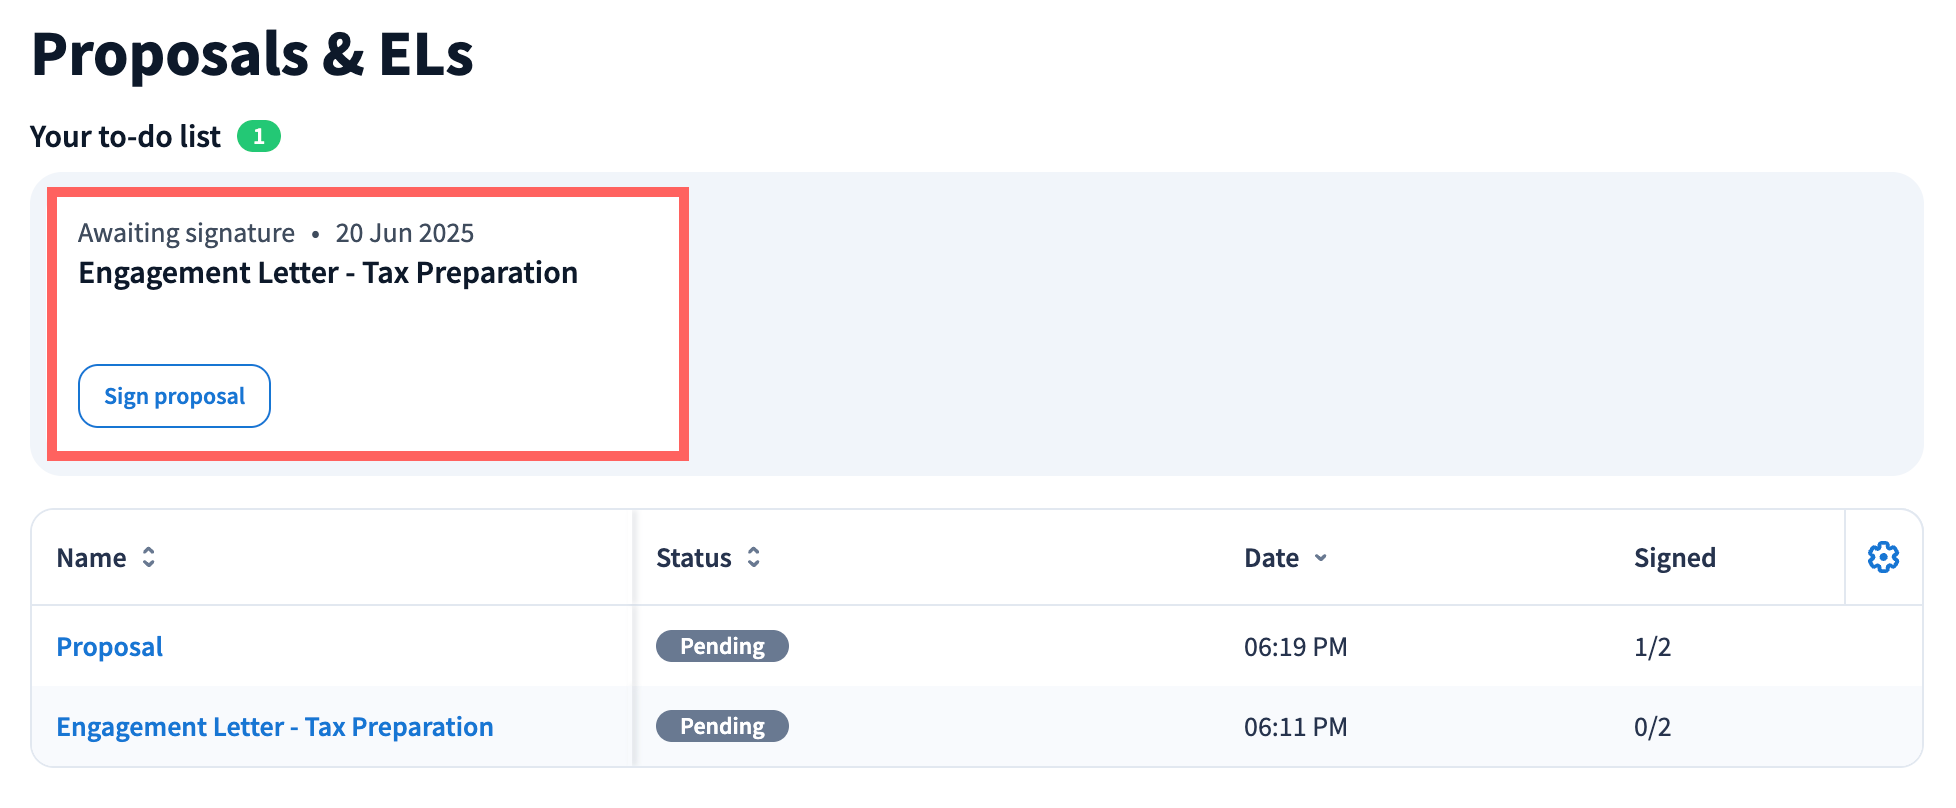The width and height of the screenshot is (1956, 808).
Task: Click the green to-do count badge
Action: tap(259, 136)
